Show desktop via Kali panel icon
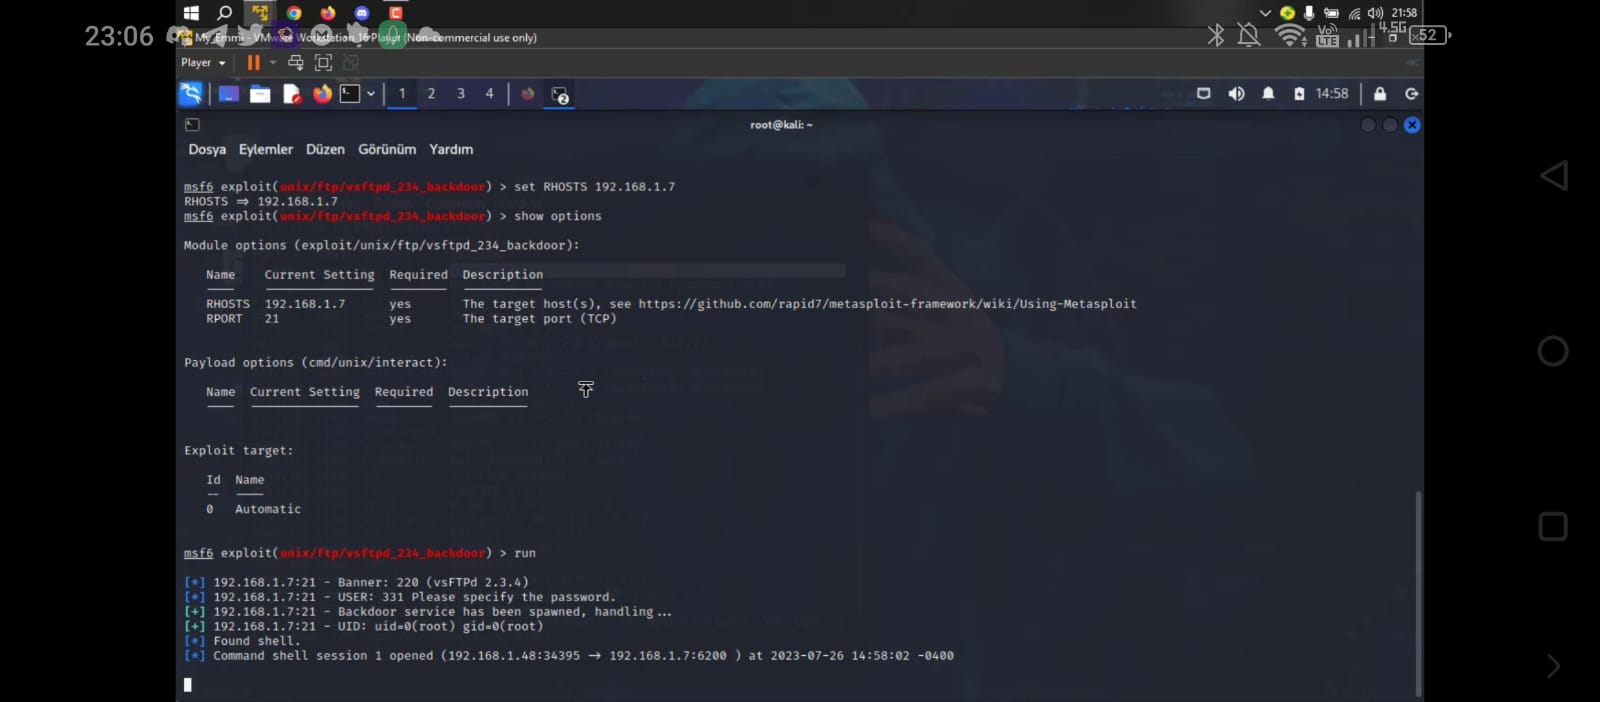The height and width of the screenshot is (702, 1600). pyautogui.click(x=229, y=94)
